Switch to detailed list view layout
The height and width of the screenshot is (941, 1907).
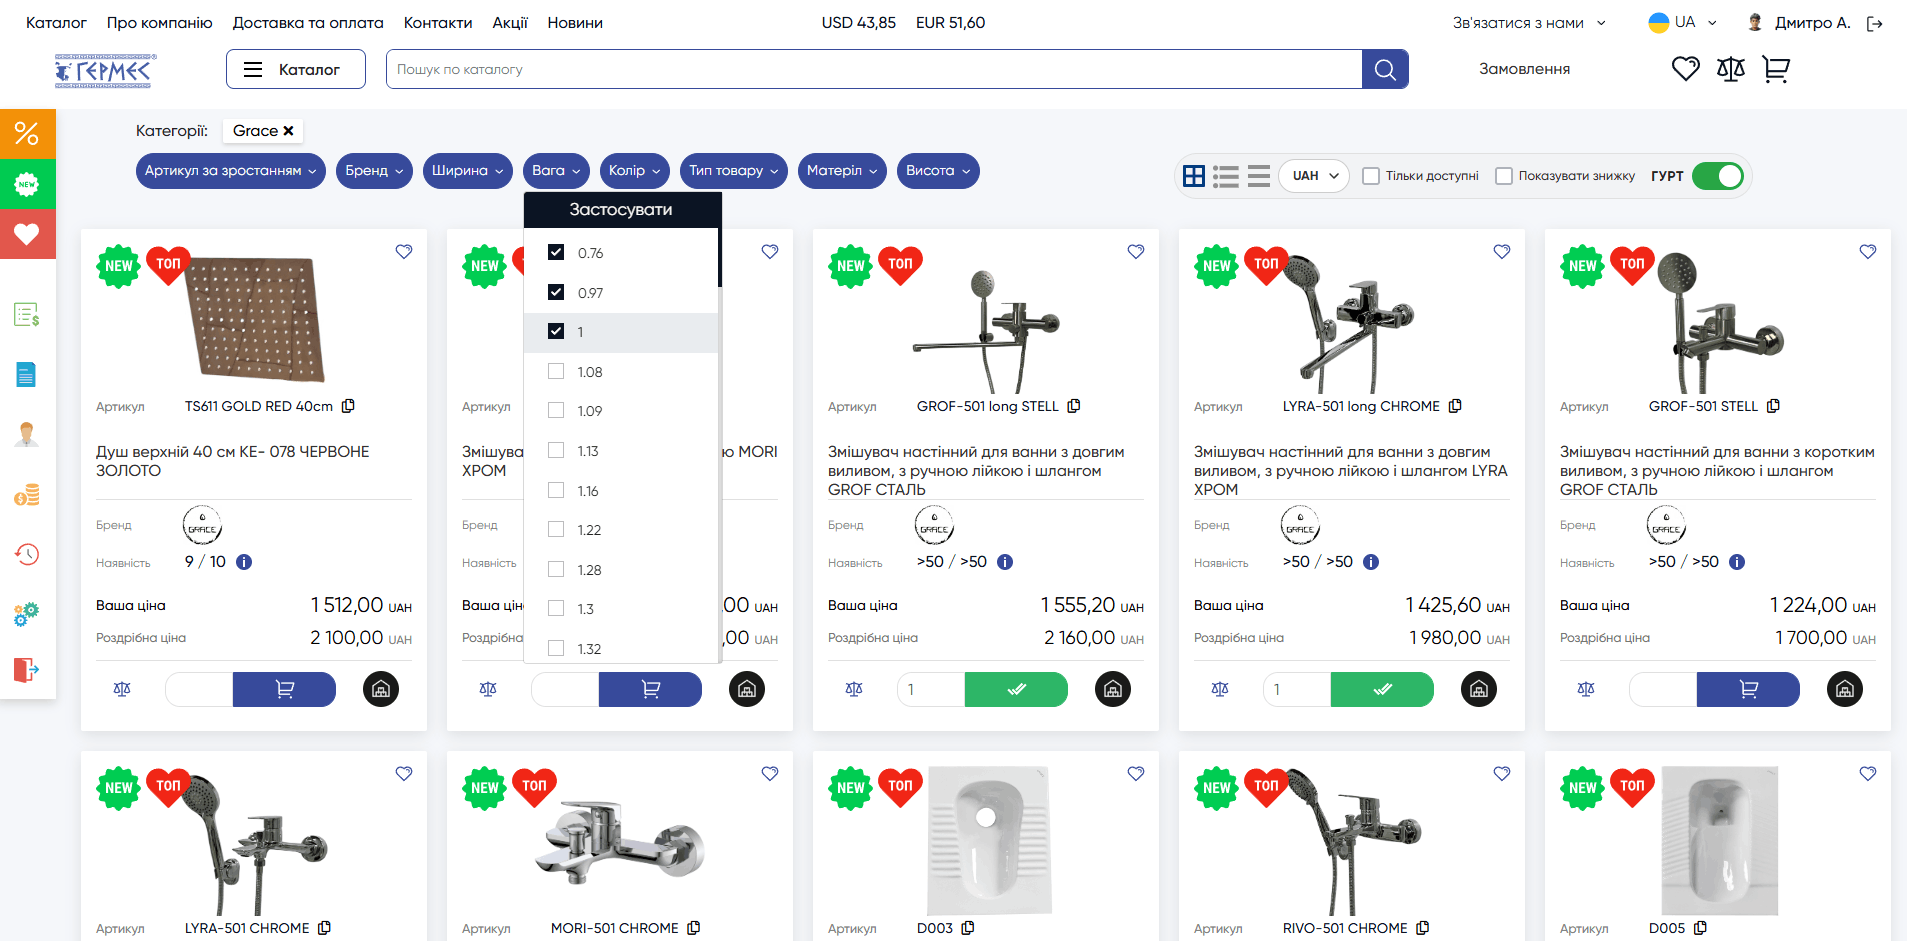coord(1226,176)
